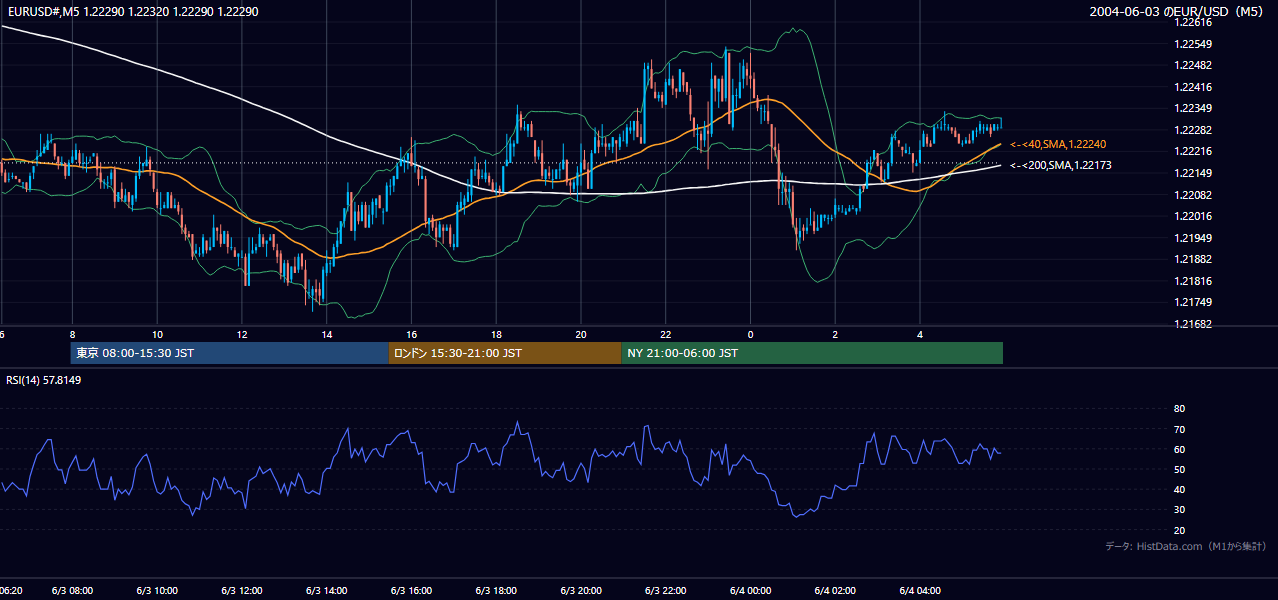The width and height of the screenshot is (1278, 600).
Task: Click price axis value 1.22149
Action: (1193, 173)
